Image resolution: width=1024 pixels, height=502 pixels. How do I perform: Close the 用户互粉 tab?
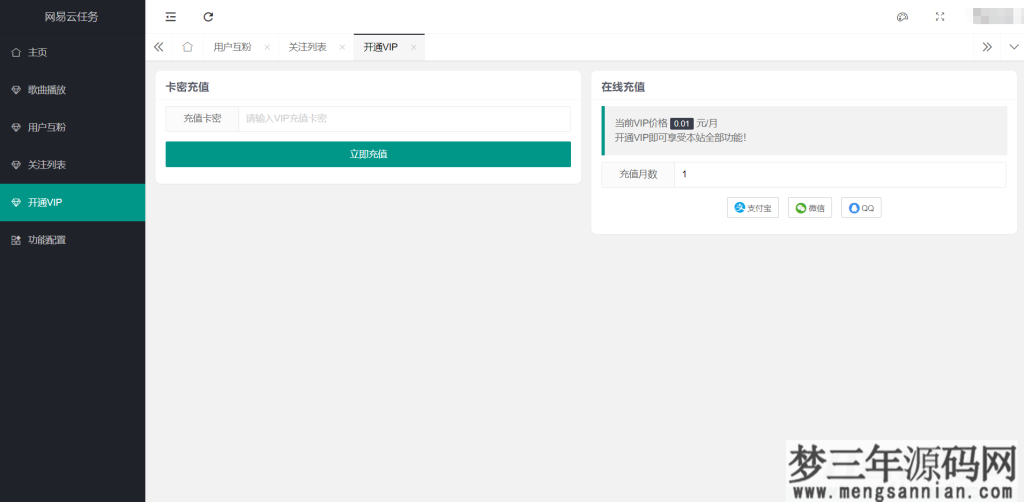click(x=266, y=48)
